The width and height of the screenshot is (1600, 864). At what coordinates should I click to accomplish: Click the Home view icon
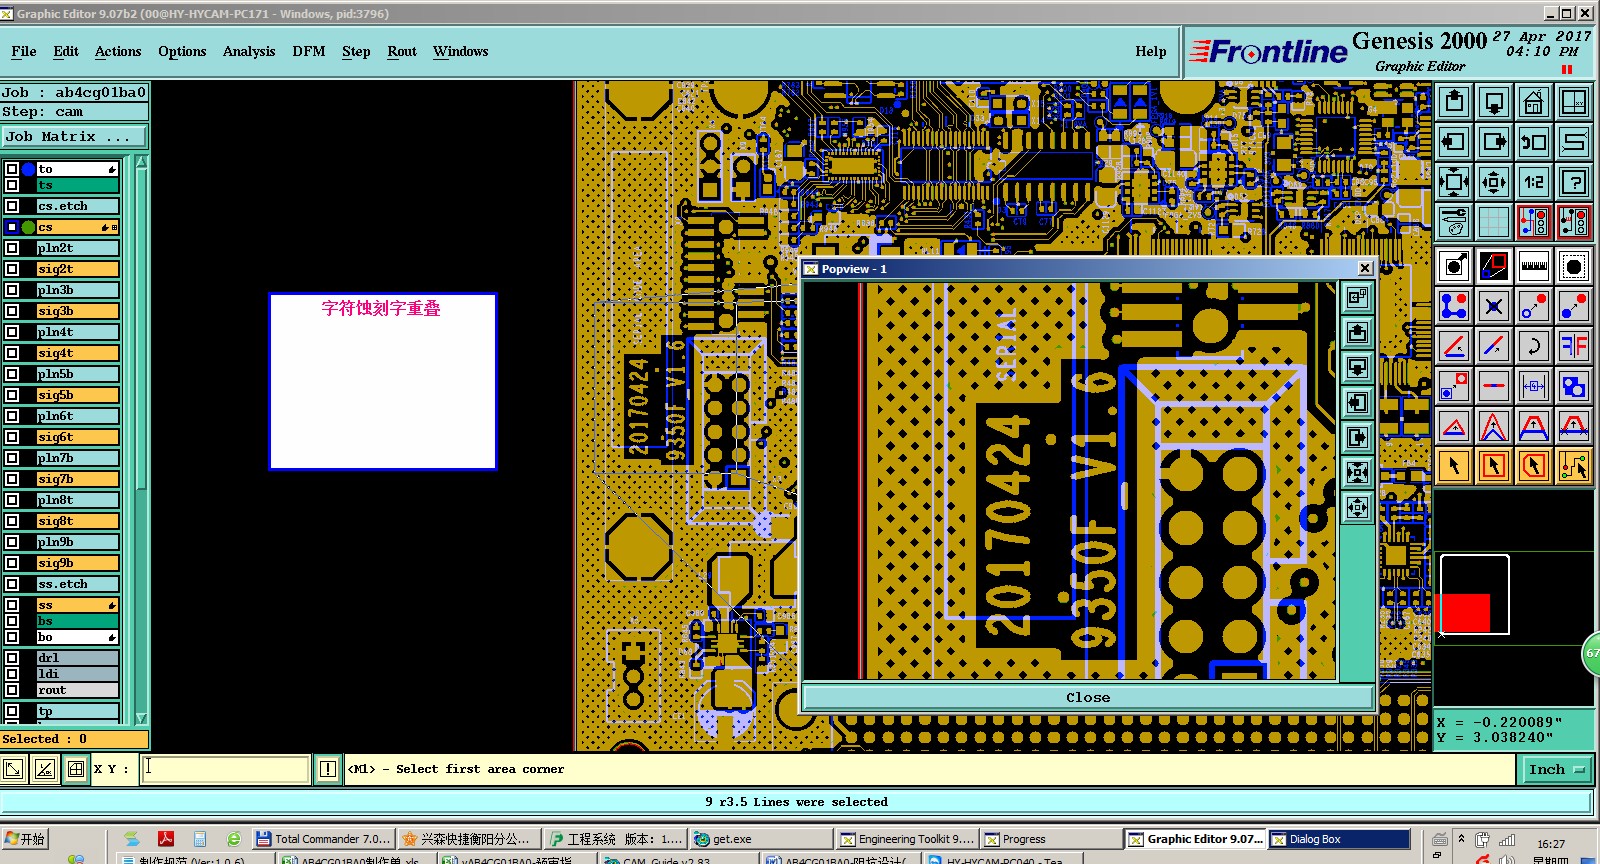pos(1534,102)
